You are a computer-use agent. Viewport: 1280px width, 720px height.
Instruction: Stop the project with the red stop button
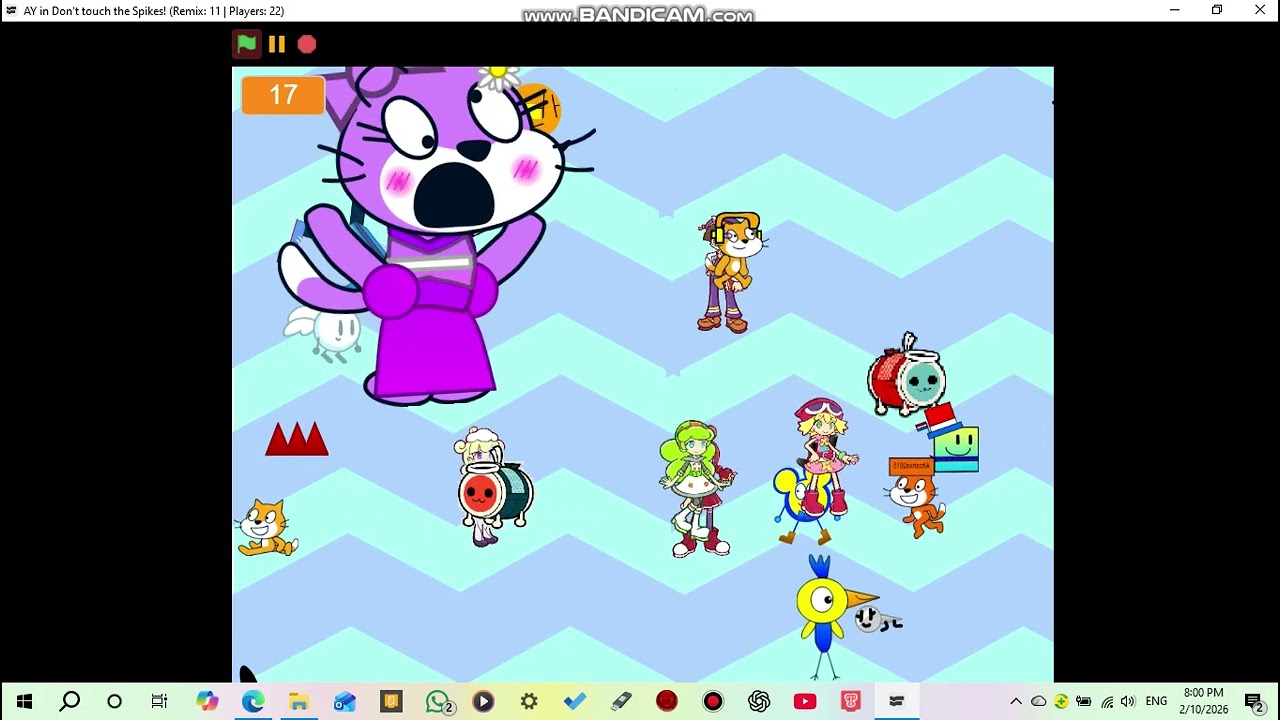[307, 44]
